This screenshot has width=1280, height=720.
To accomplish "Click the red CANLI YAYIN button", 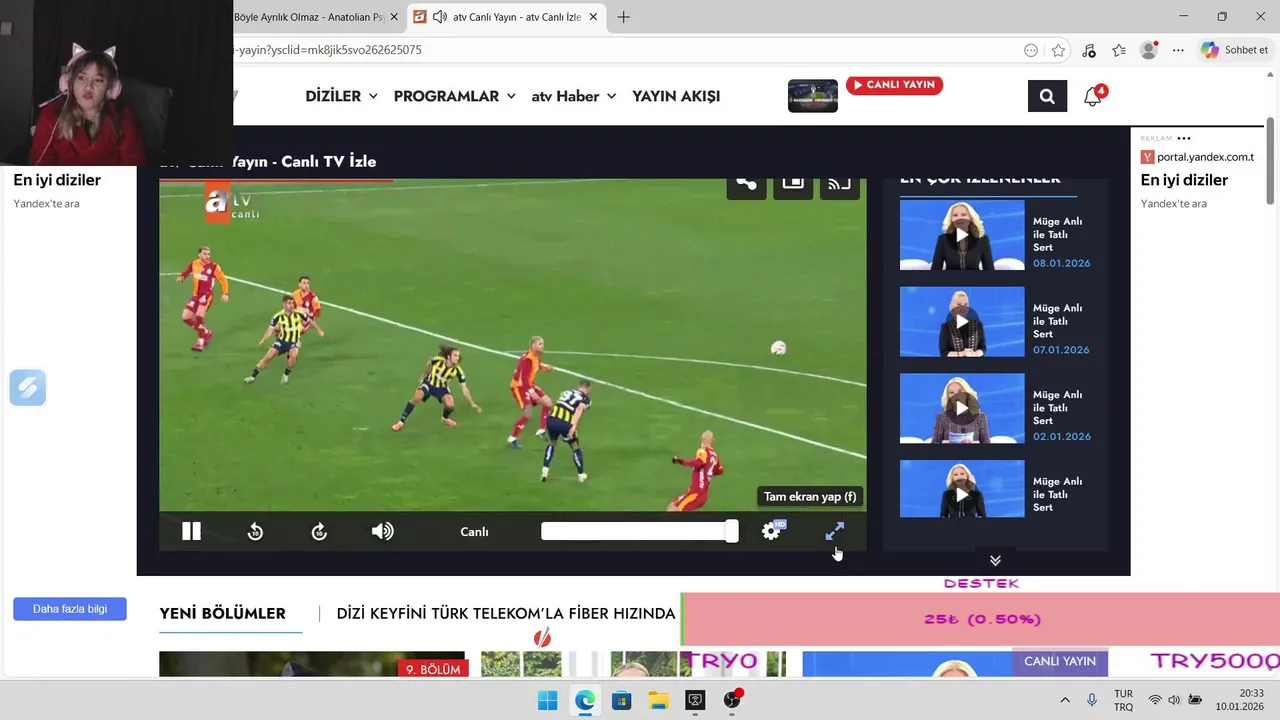I will [894, 85].
